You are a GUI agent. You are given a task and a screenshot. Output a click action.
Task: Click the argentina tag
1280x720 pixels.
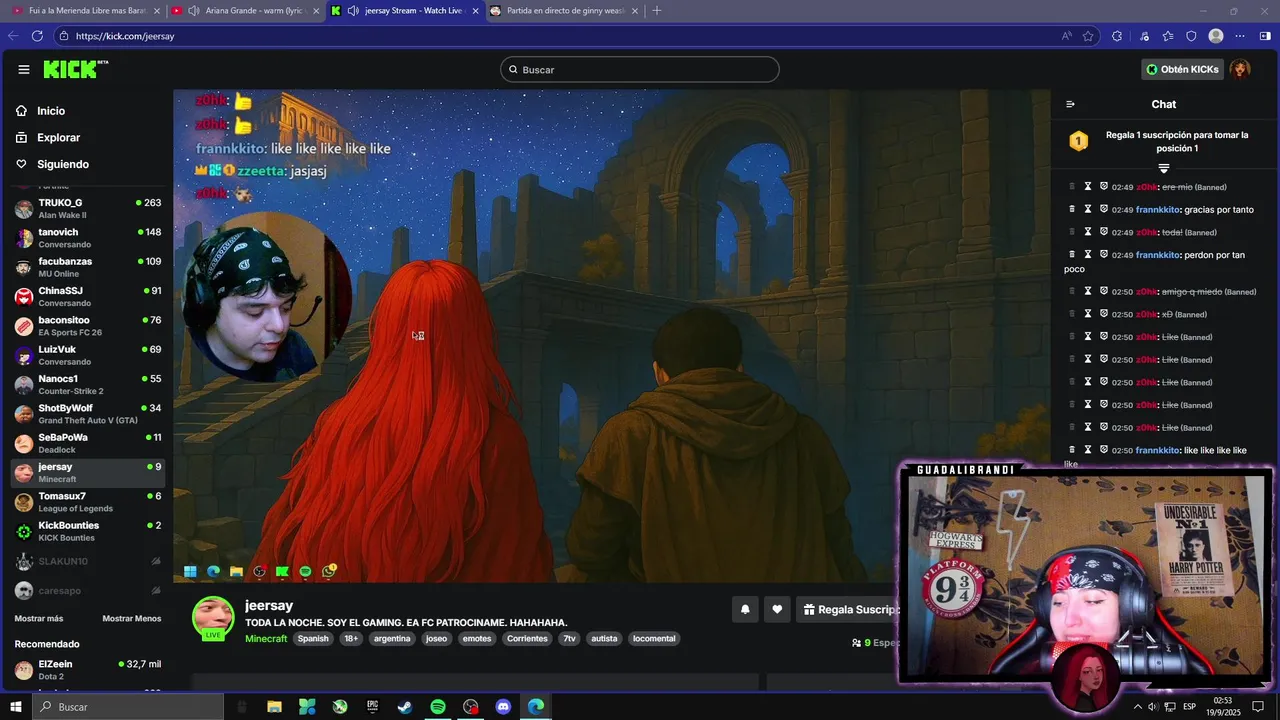click(x=392, y=639)
